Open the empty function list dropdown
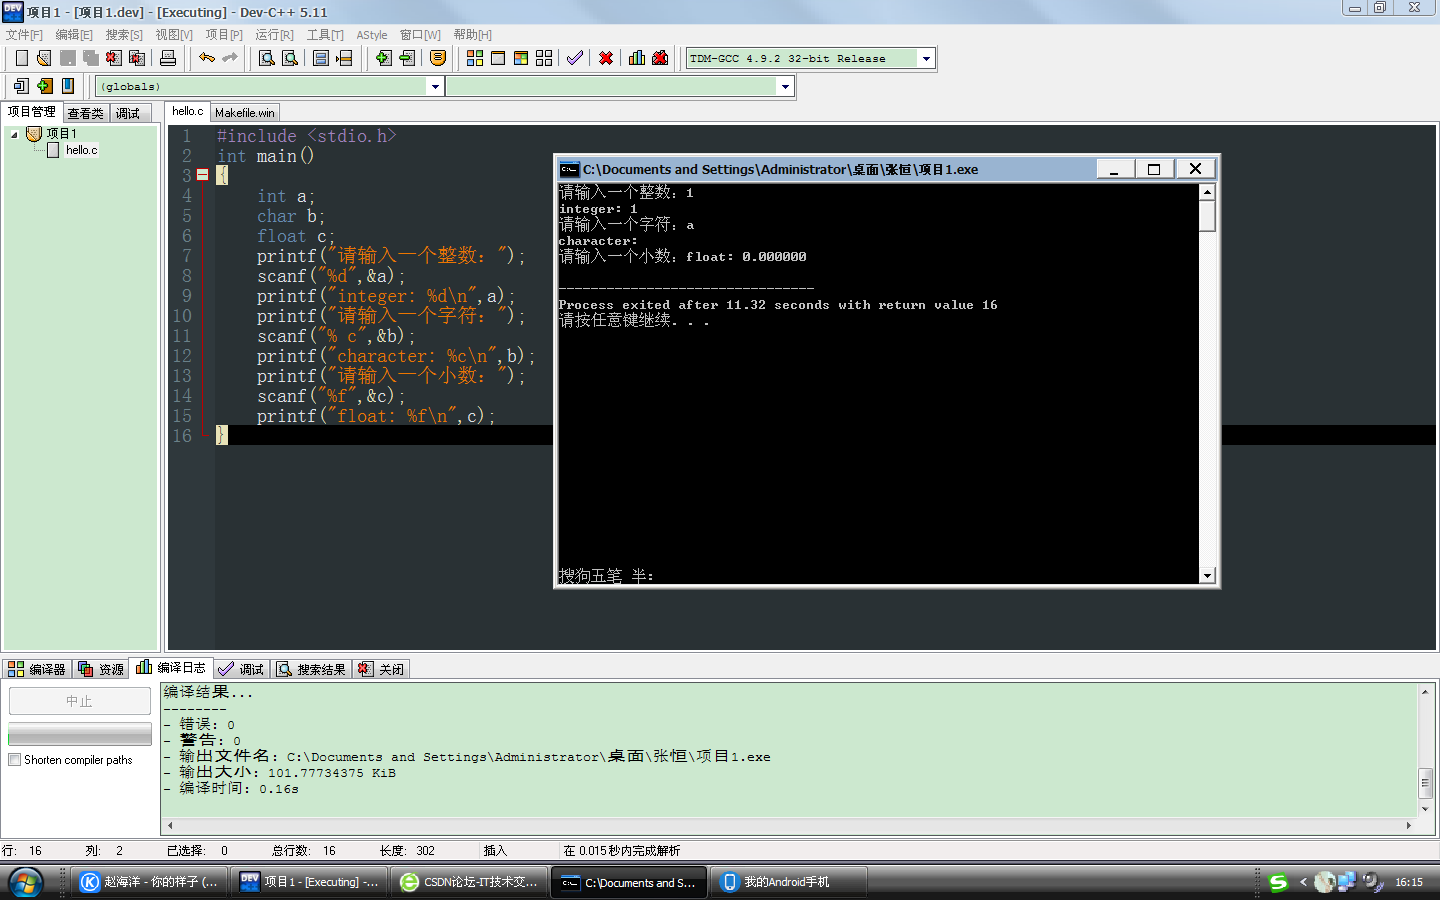Viewport: 1440px width, 900px height. tap(785, 86)
